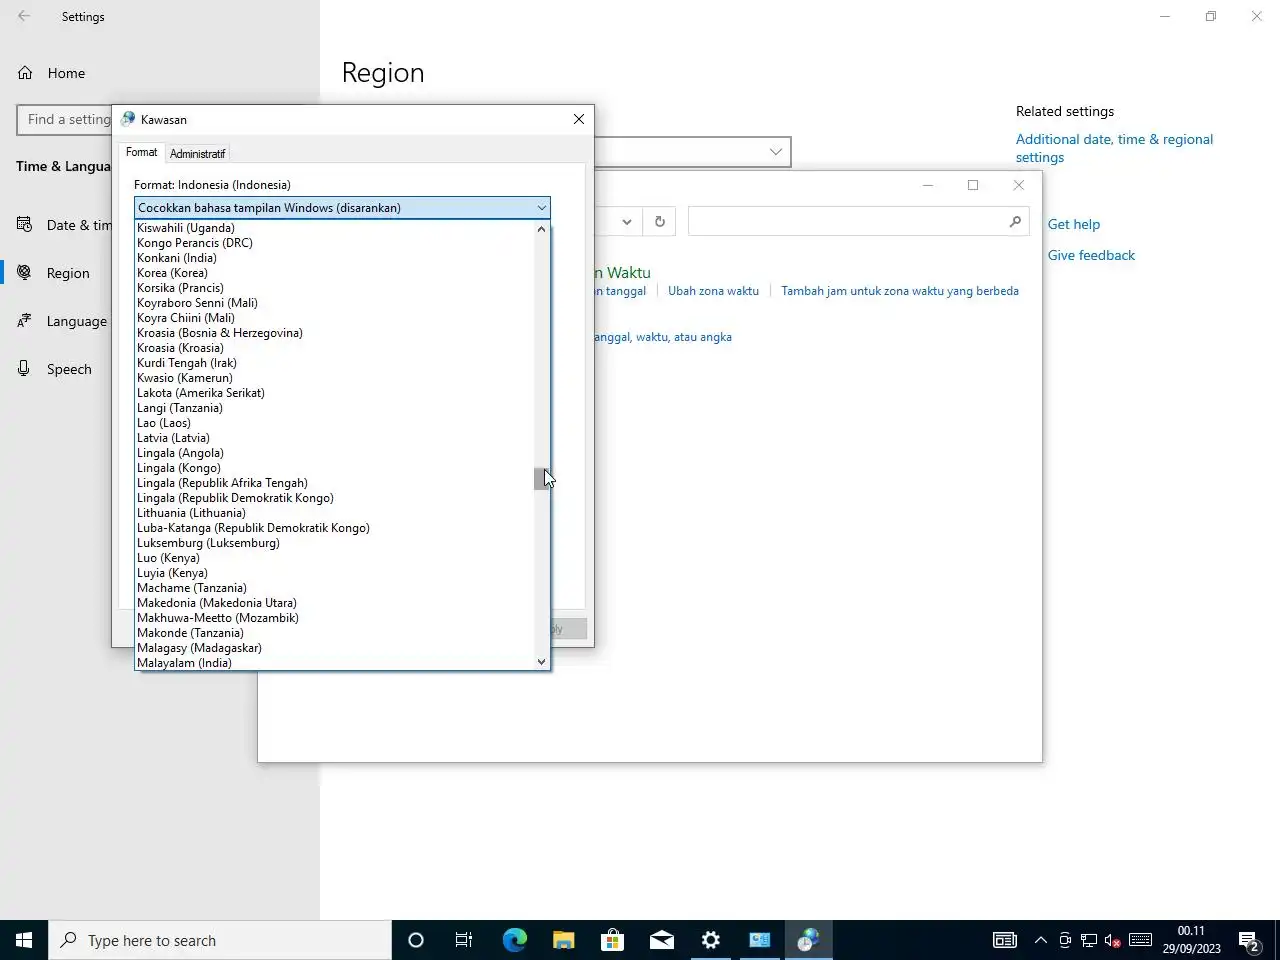Screen dimensions: 1280x960
Task: Open Microsoft Store from taskbar
Action: 612,940
